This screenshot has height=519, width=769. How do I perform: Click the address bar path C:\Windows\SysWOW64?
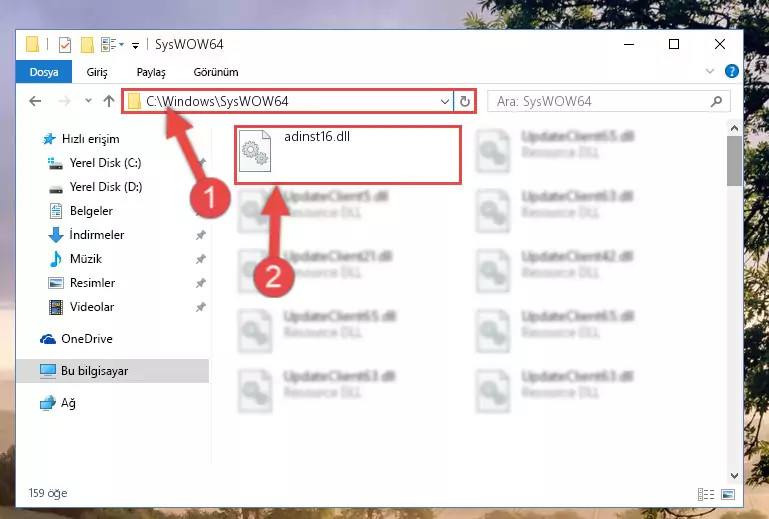pyautogui.click(x=217, y=102)
